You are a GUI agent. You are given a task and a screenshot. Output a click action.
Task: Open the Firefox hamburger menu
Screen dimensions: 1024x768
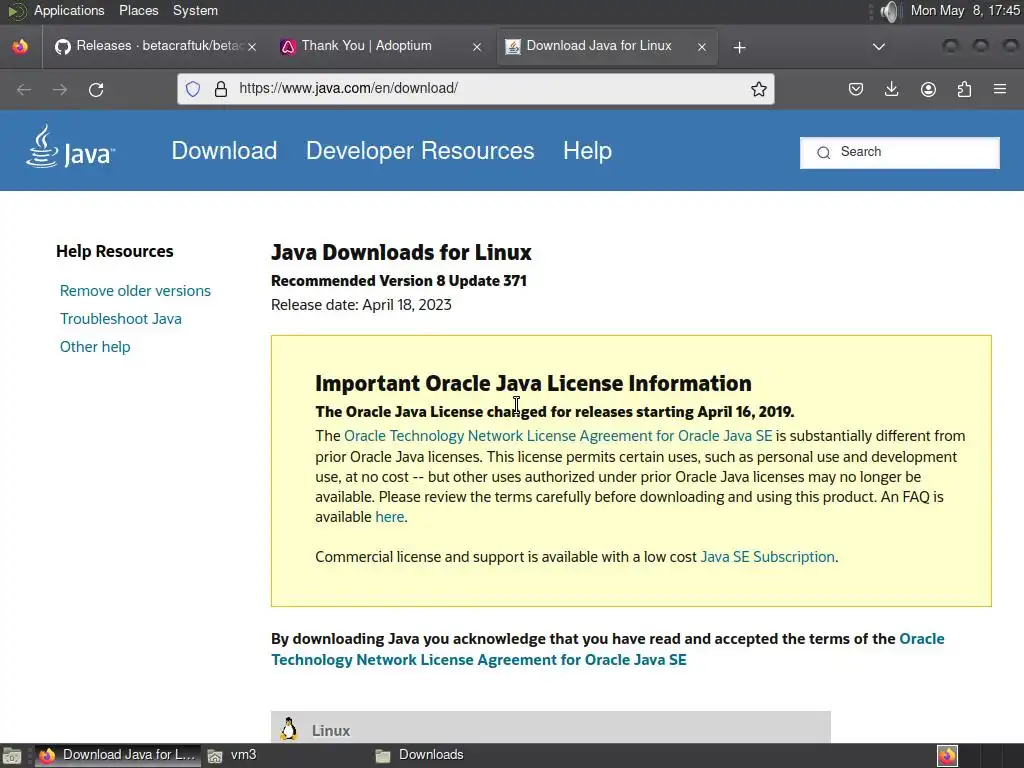(x=1000, y=89)
